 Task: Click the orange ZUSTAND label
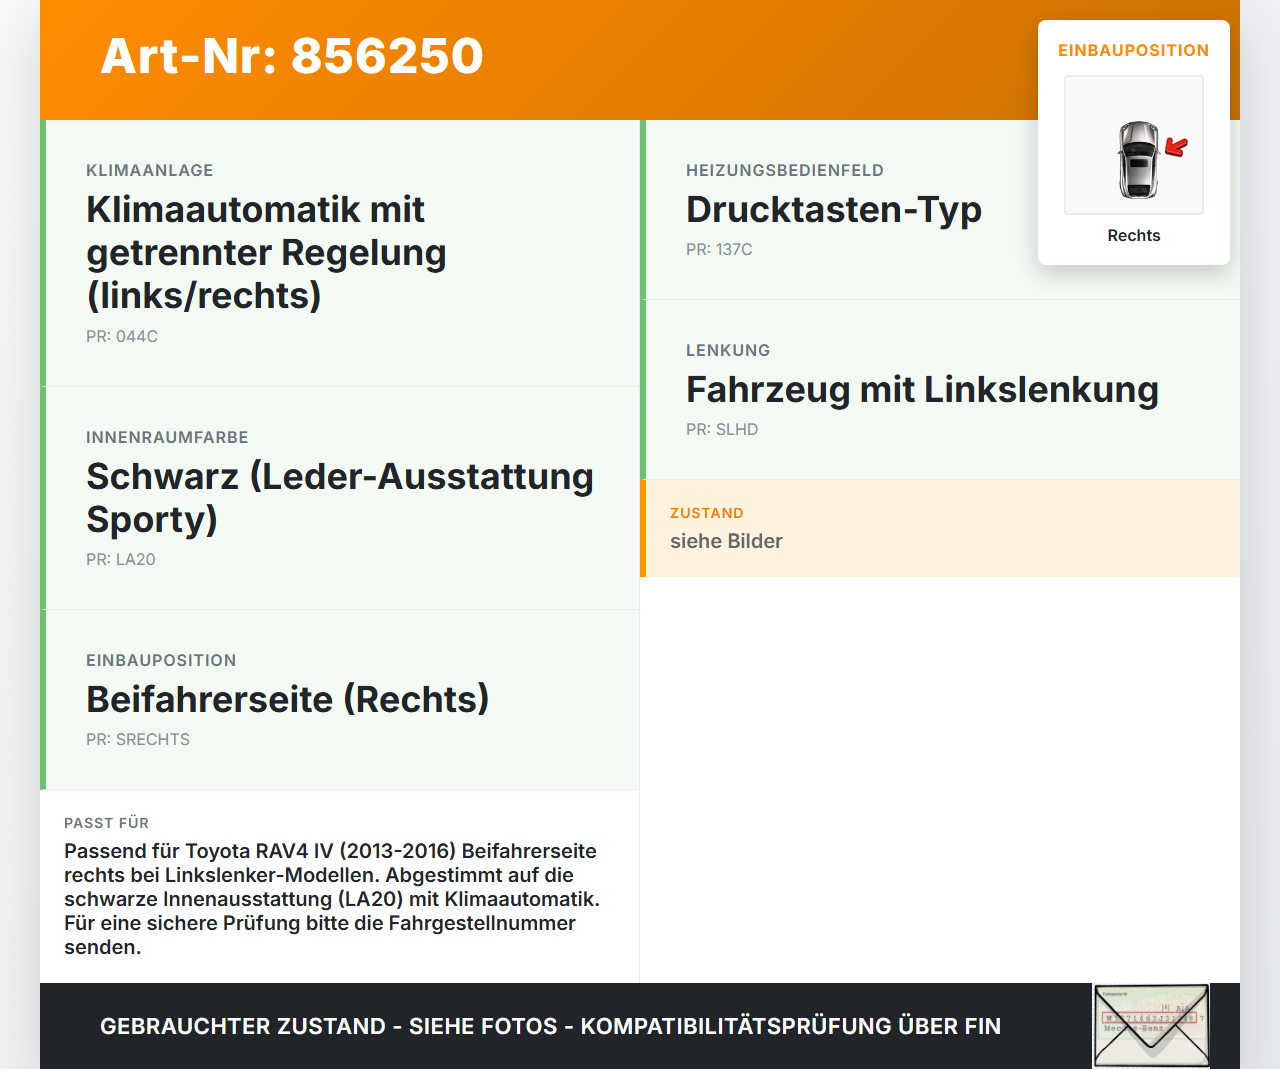tap(707, 513)
